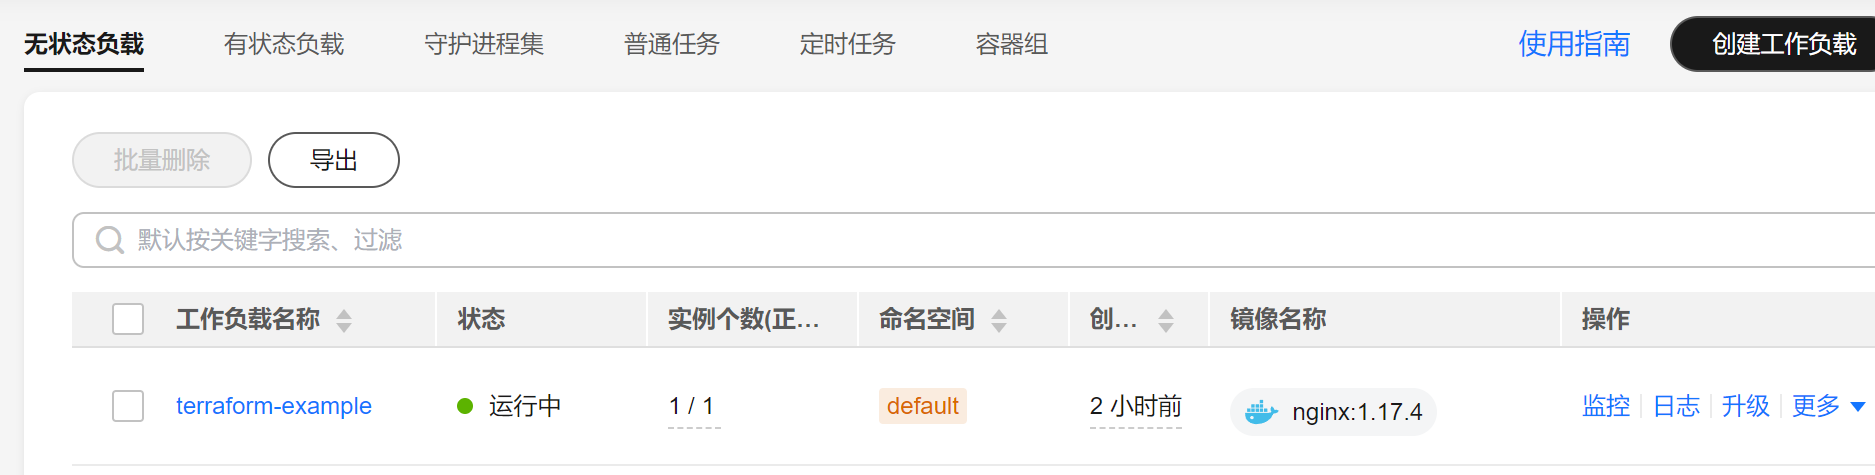Click the search magnifier icon

tap(109, 240)
